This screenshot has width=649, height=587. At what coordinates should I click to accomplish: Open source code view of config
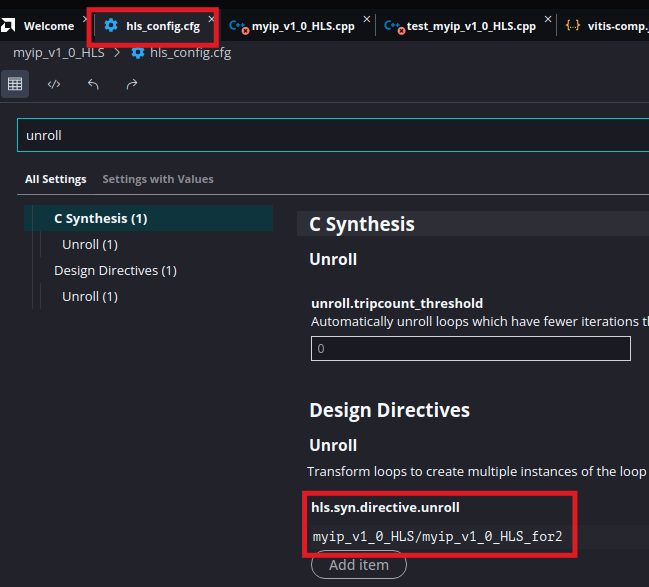click(54, 84)
